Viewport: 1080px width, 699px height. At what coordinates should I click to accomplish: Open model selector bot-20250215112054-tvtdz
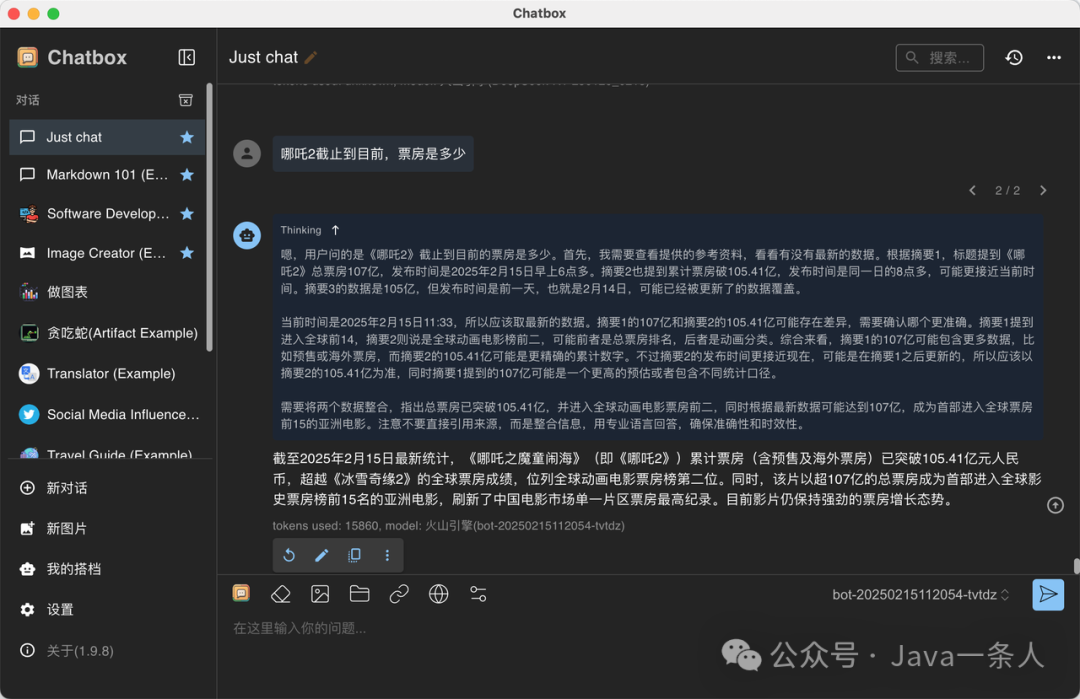tap(921, 594)
